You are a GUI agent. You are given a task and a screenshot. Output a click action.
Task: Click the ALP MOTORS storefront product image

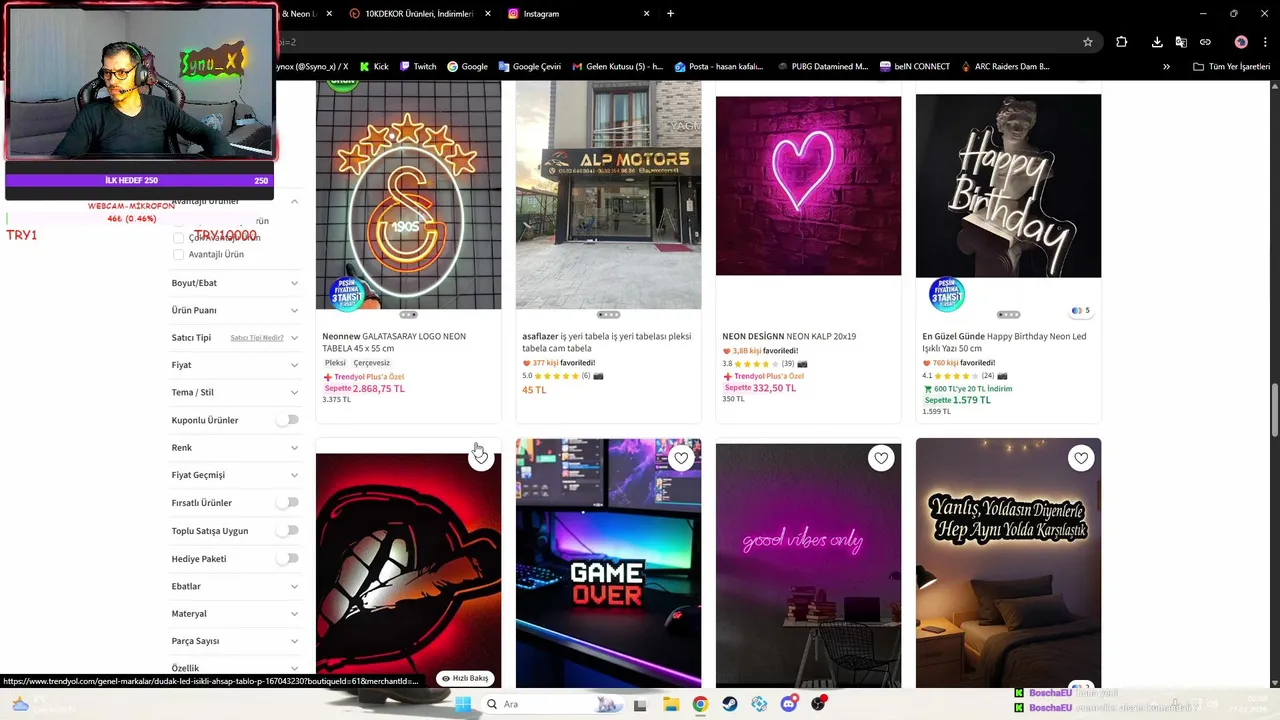(x=608, y=196)
